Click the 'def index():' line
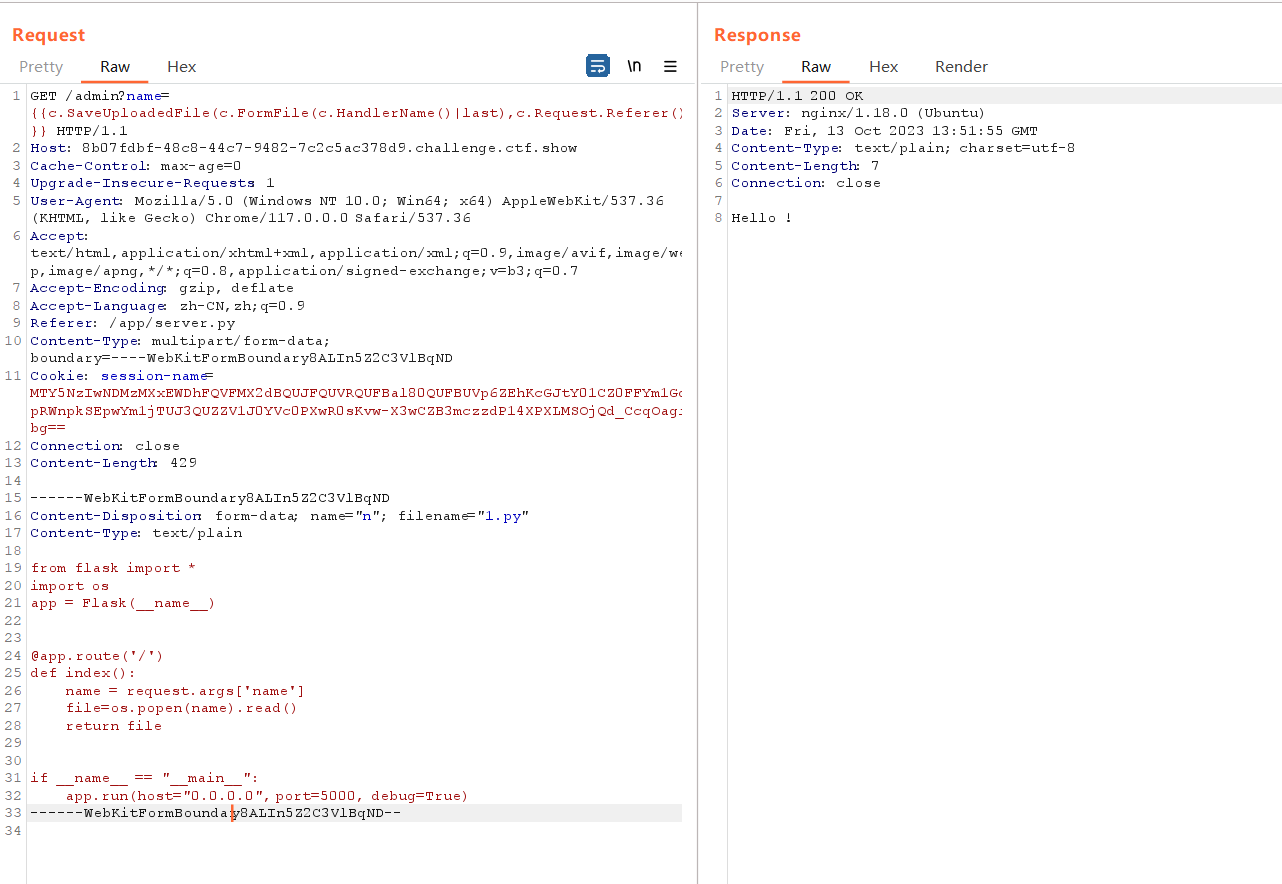The image size is (1282, 884). click(82, 673)
